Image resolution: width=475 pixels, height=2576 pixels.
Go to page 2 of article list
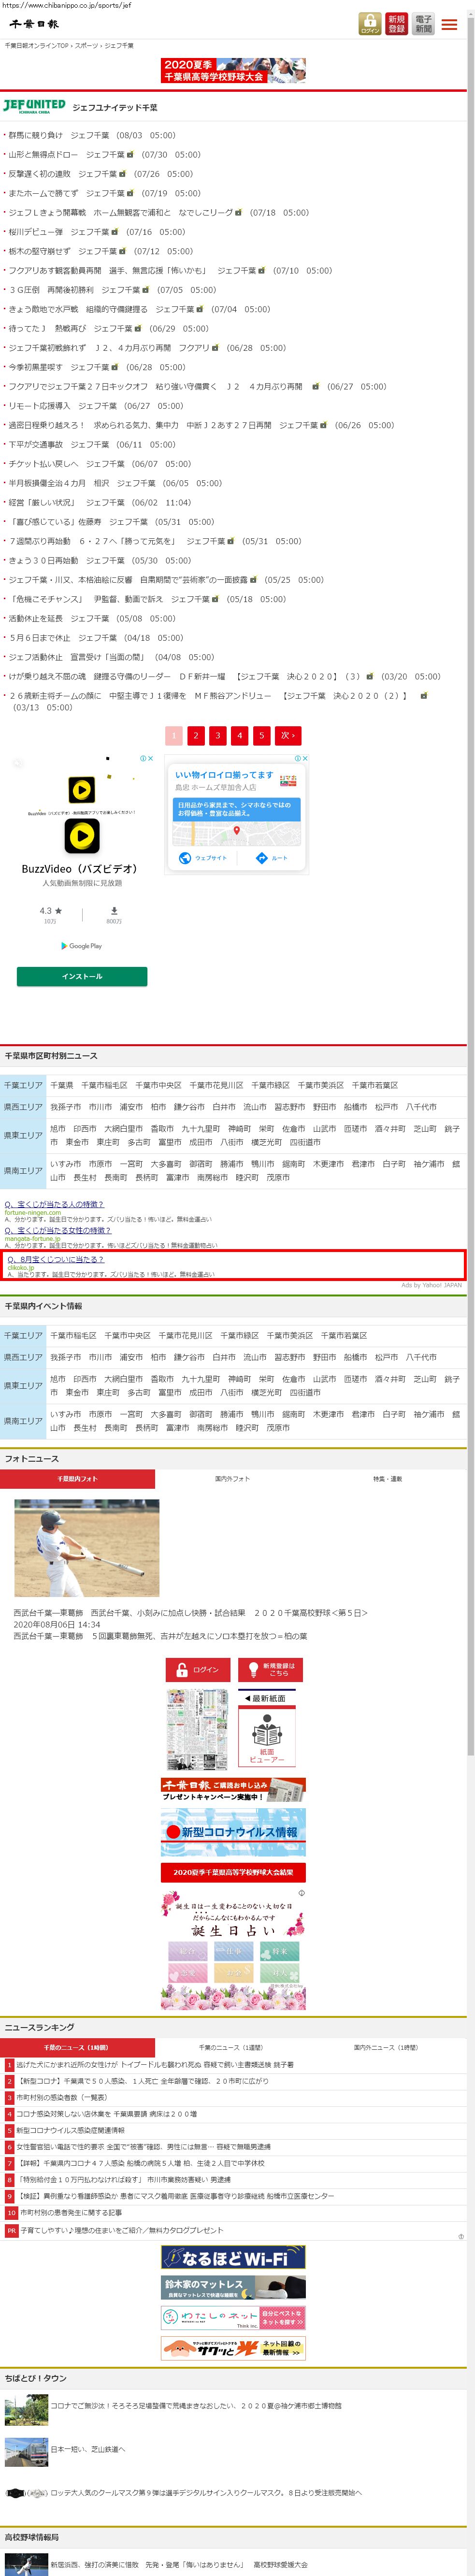pos(196,735)
